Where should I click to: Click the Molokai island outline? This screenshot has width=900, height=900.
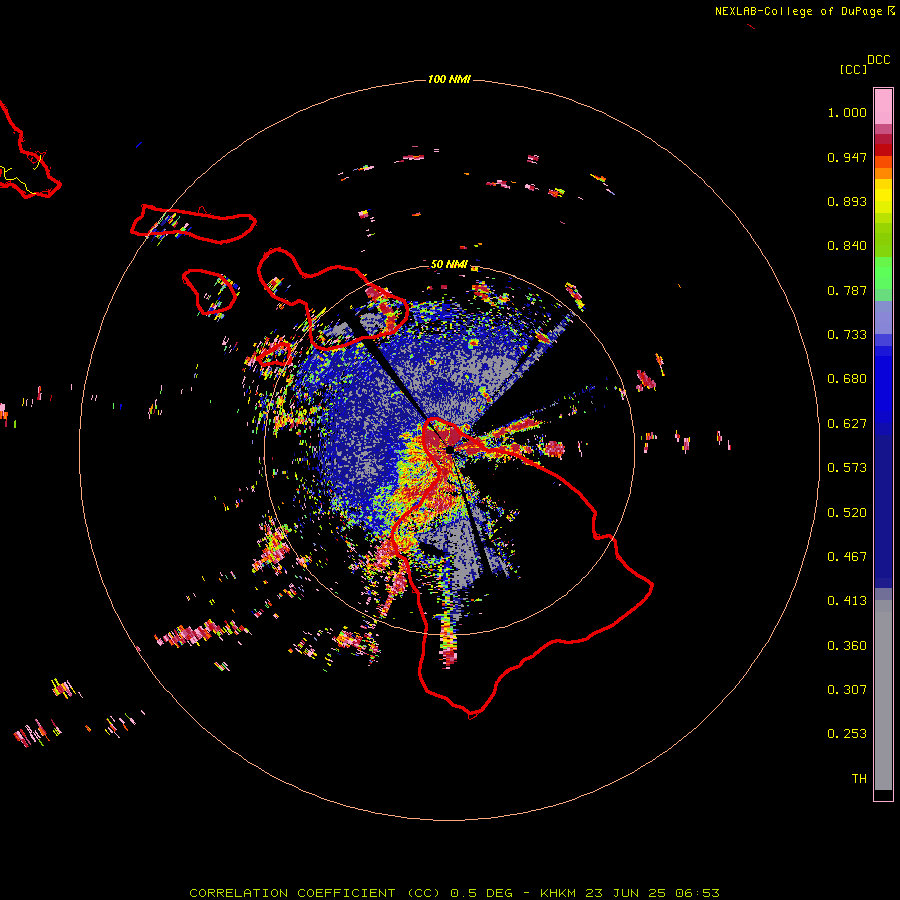[193, 224]
